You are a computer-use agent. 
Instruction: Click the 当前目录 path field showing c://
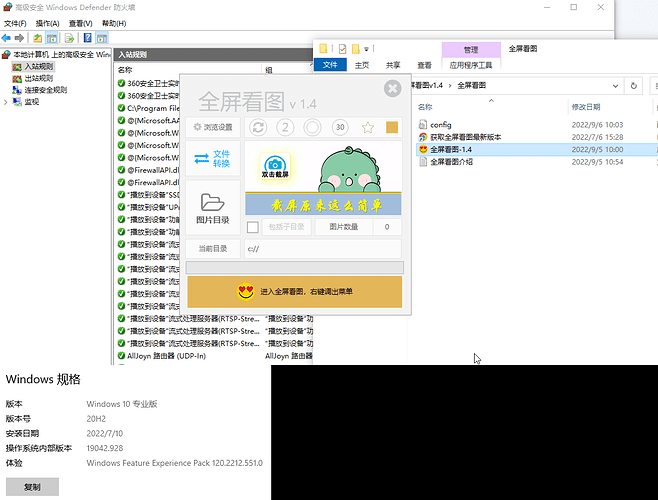coord(323,249)
